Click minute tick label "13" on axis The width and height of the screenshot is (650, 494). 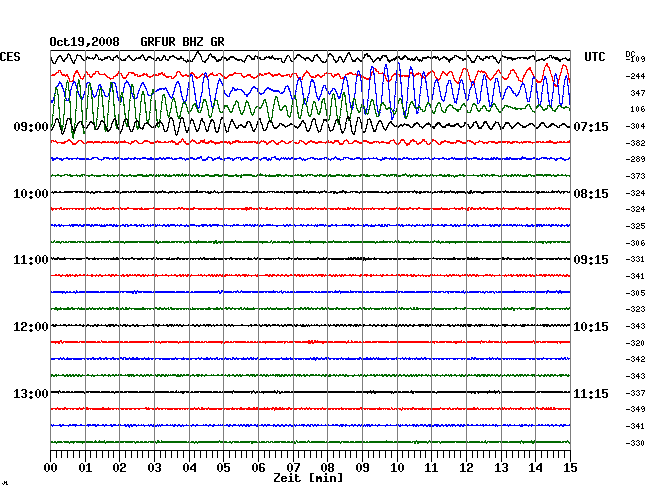point(501,468)
